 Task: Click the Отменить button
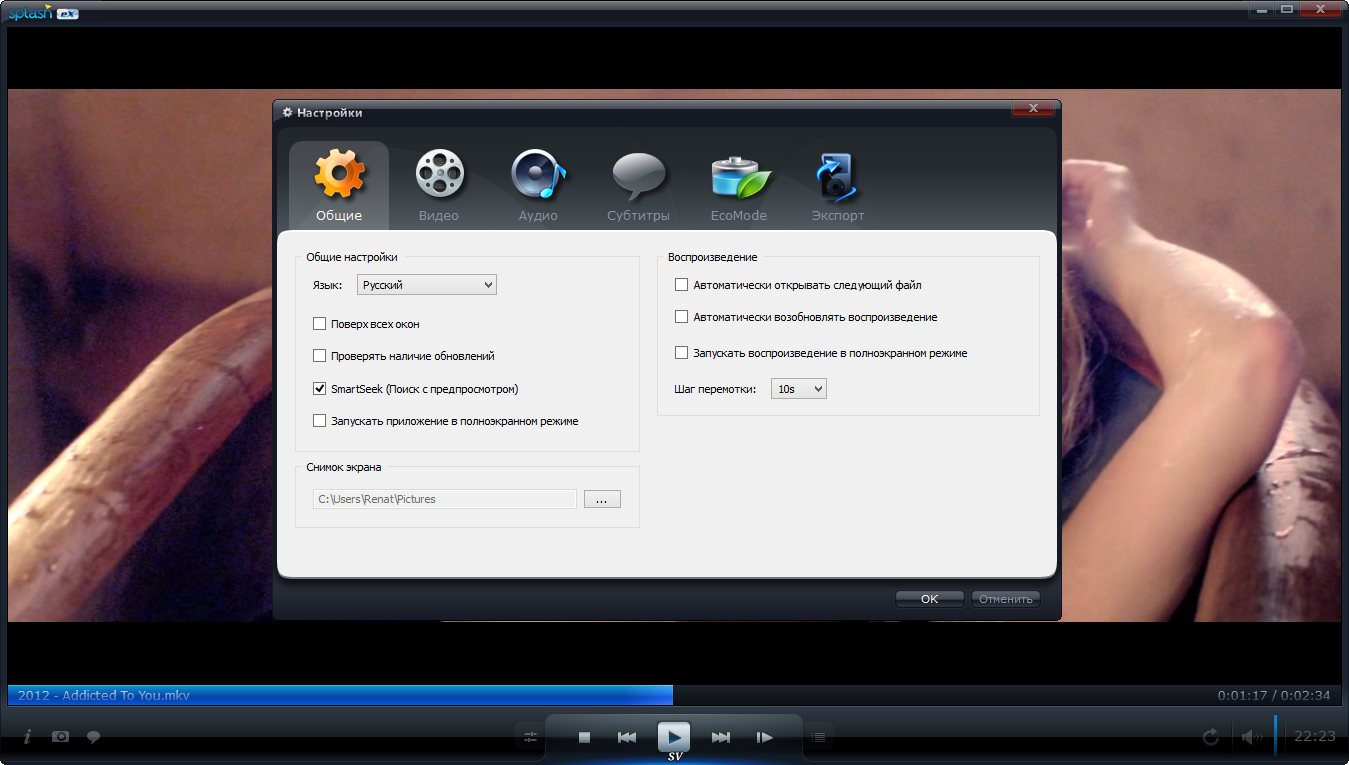click(x=1005, y=599)
